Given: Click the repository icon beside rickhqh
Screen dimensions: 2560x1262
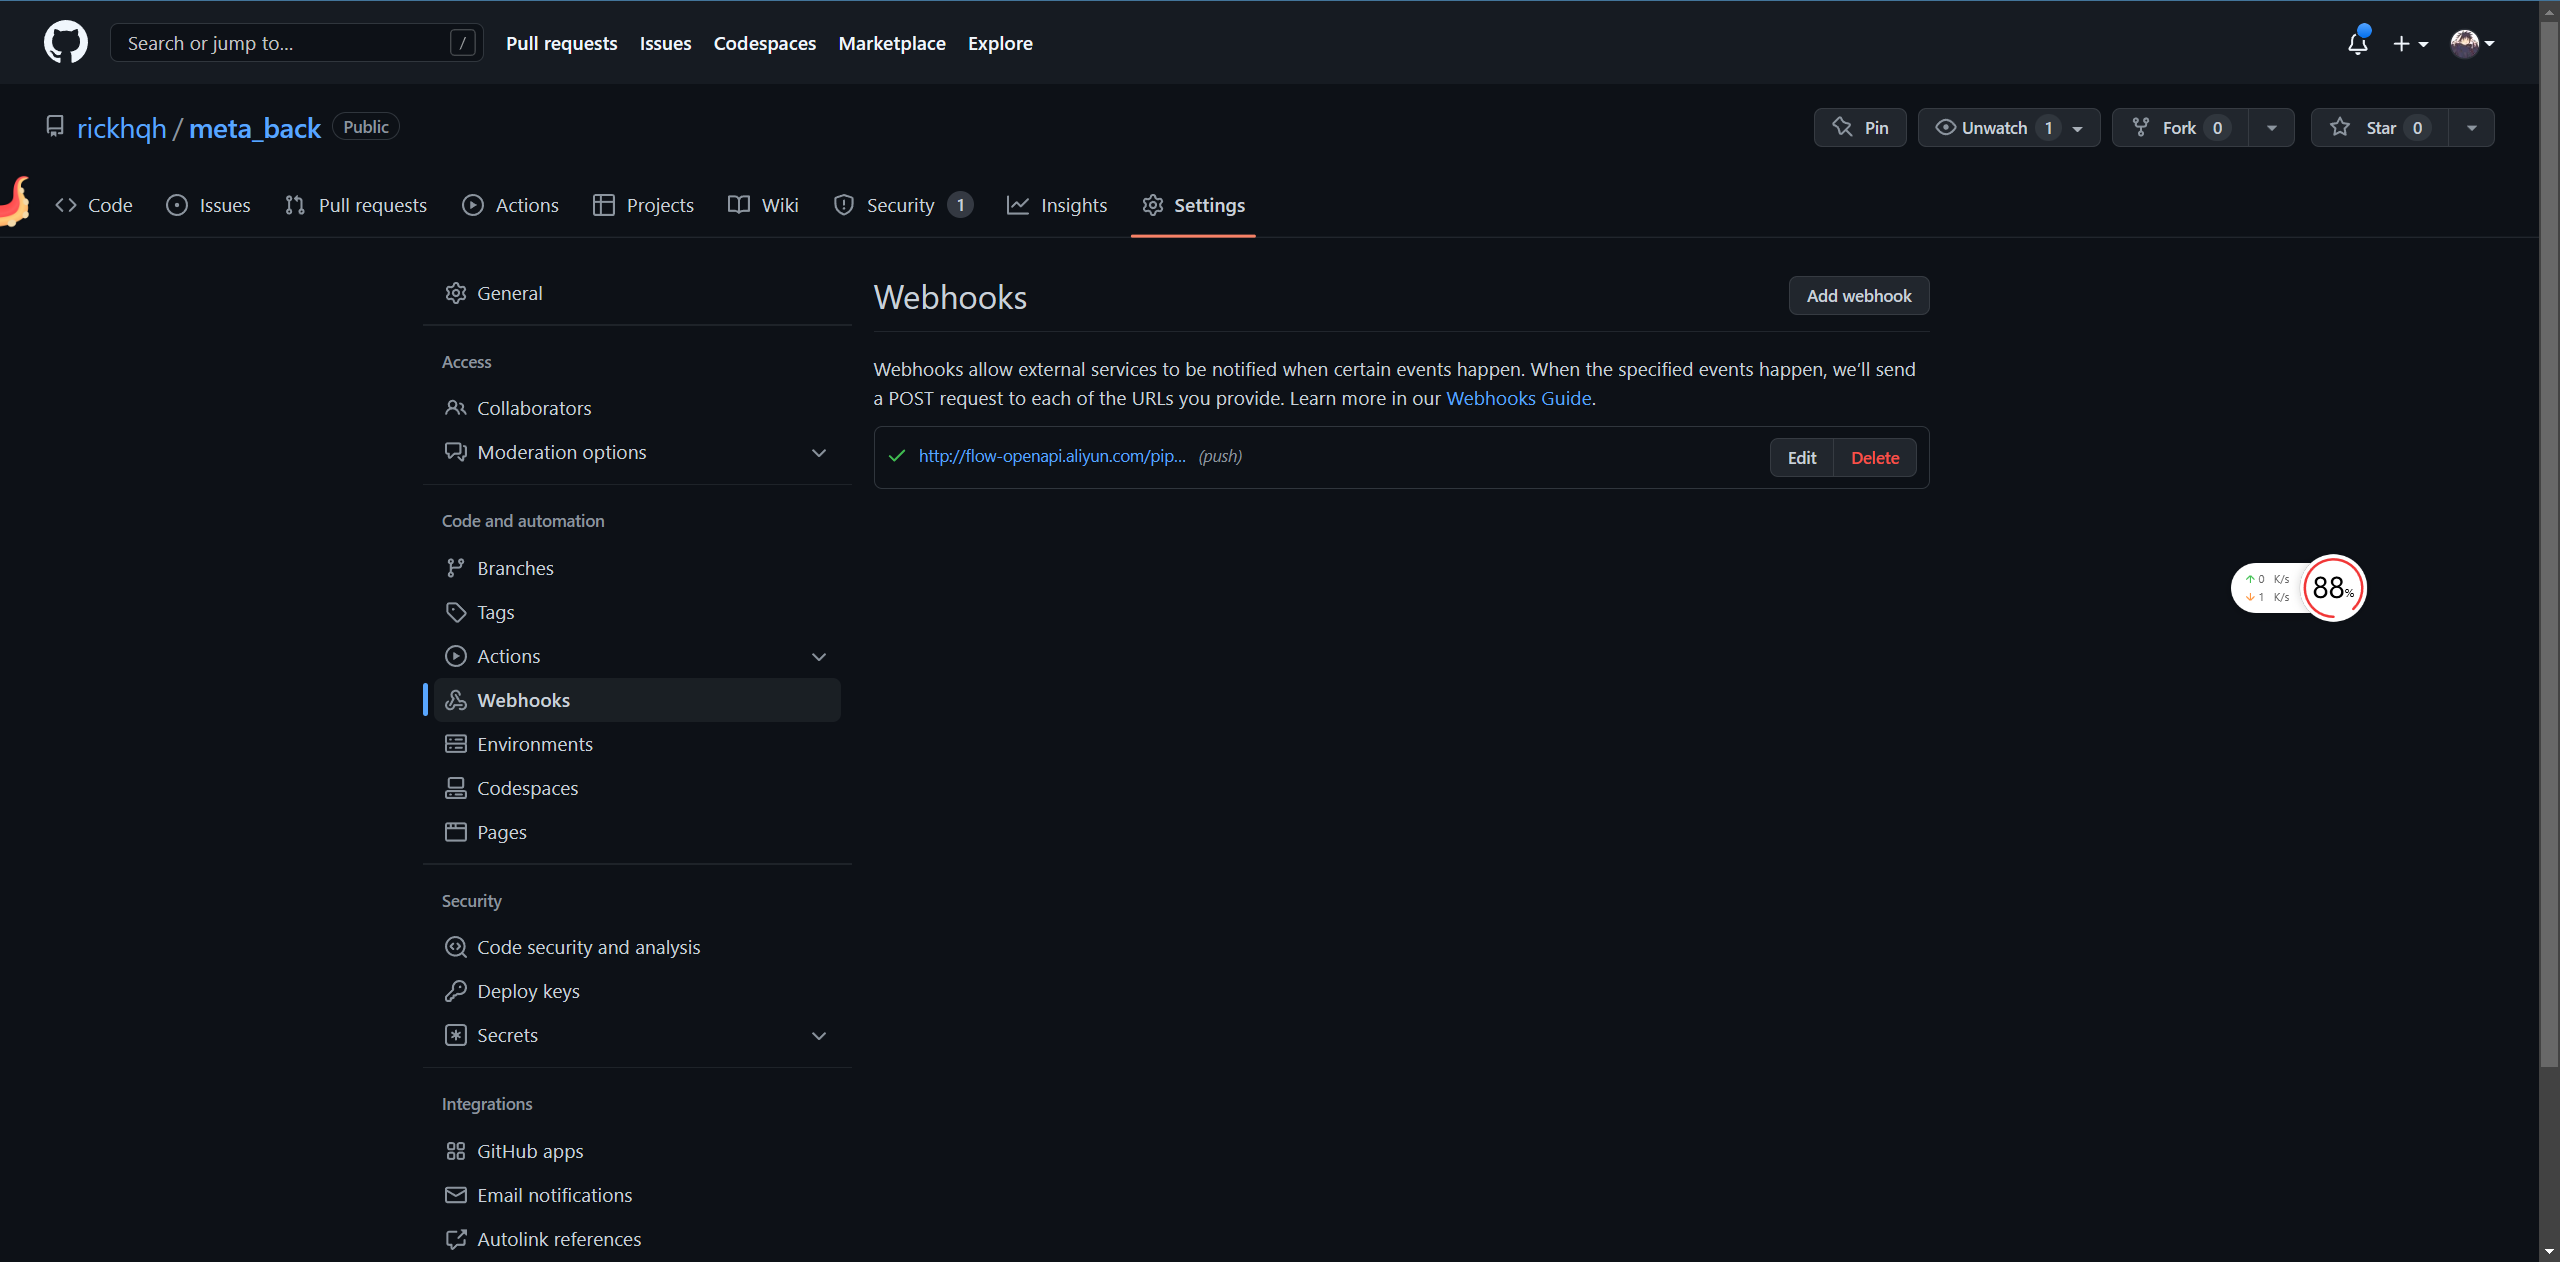Looking at the screenshot, I should [x=55, y=127].
